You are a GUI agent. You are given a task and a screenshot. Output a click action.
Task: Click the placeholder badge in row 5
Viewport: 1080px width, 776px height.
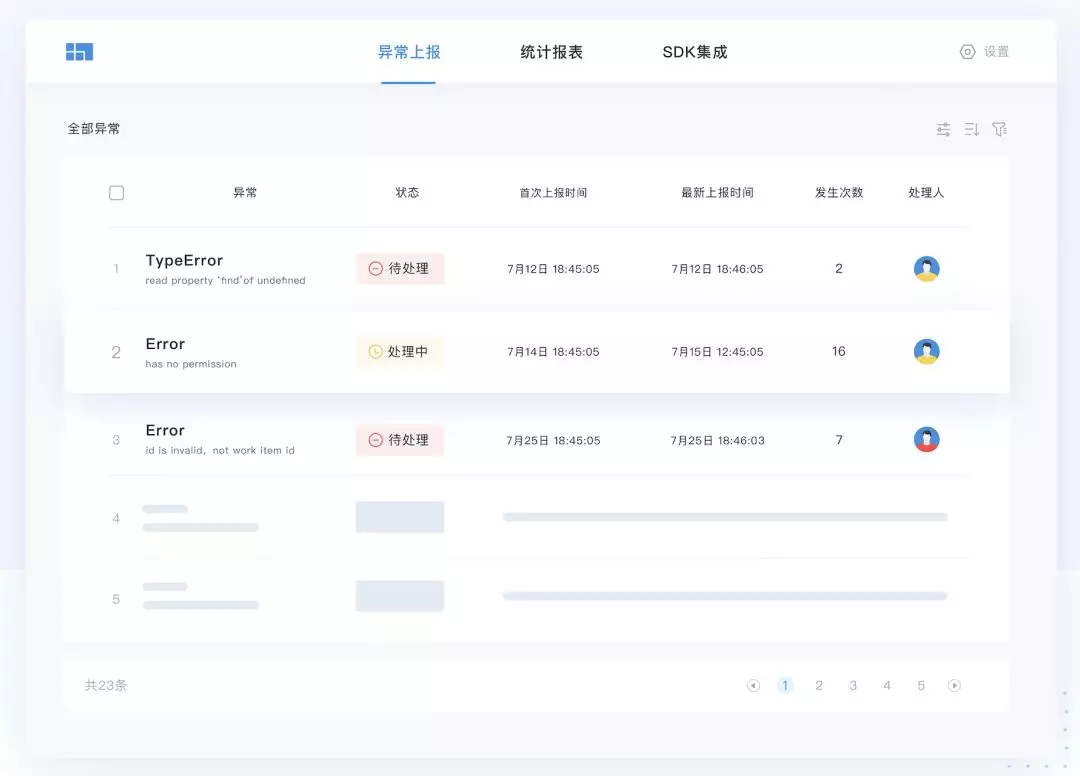[400, 596]
